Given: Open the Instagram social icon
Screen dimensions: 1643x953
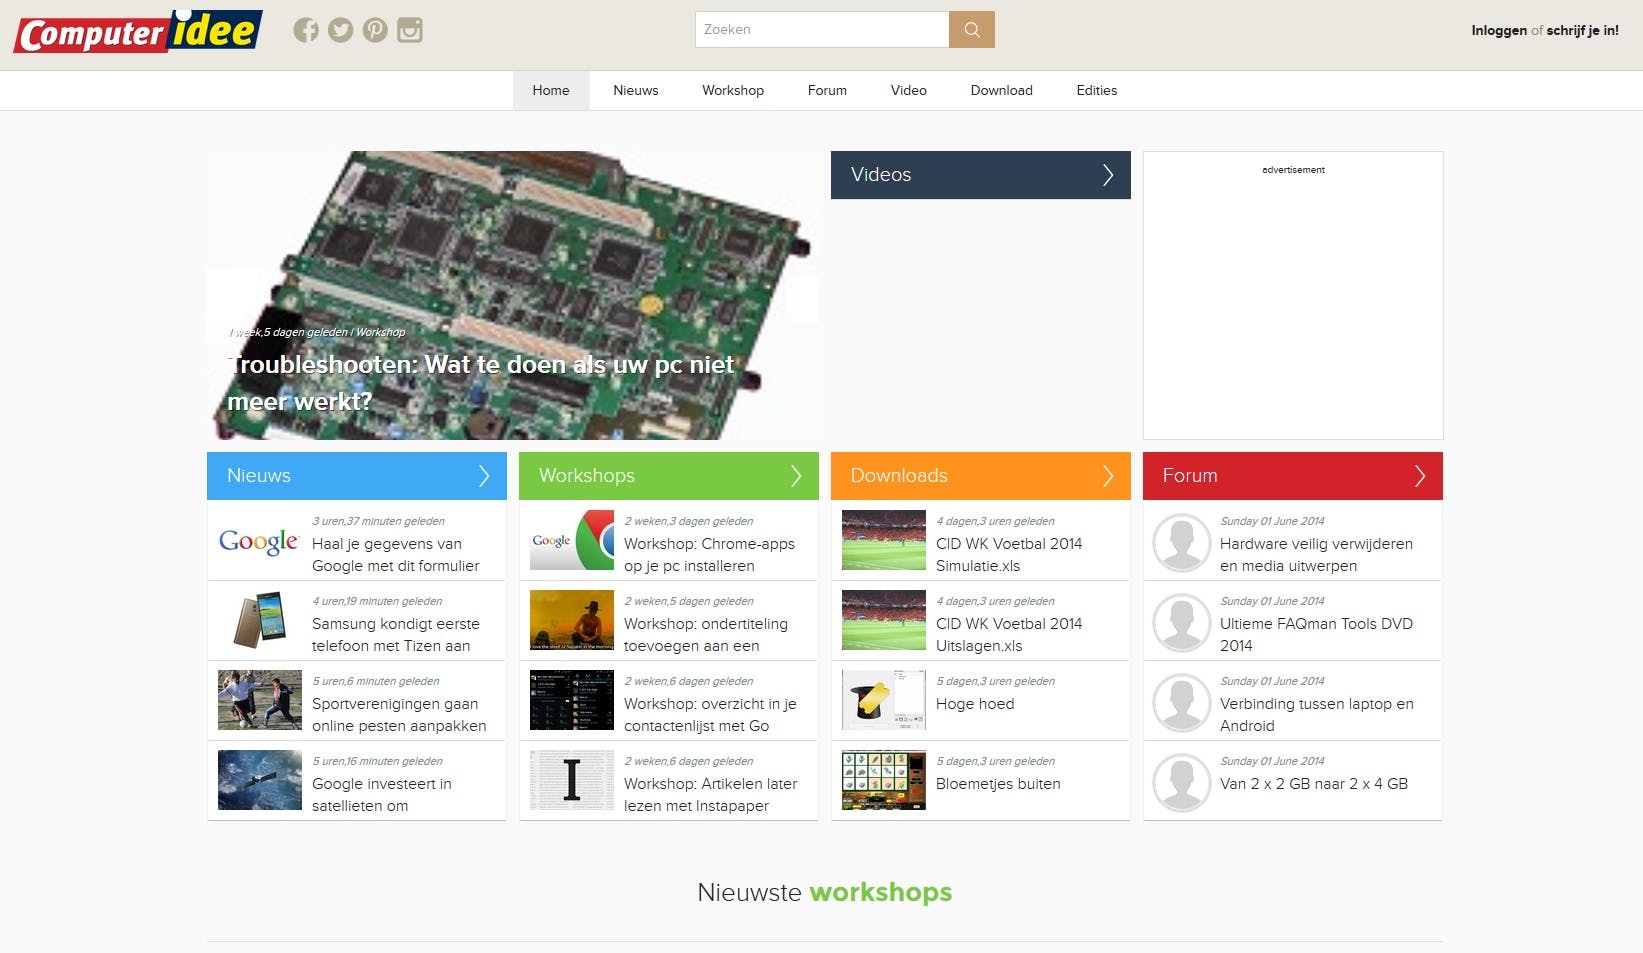Looking at the screenshot, I should 410,30.
